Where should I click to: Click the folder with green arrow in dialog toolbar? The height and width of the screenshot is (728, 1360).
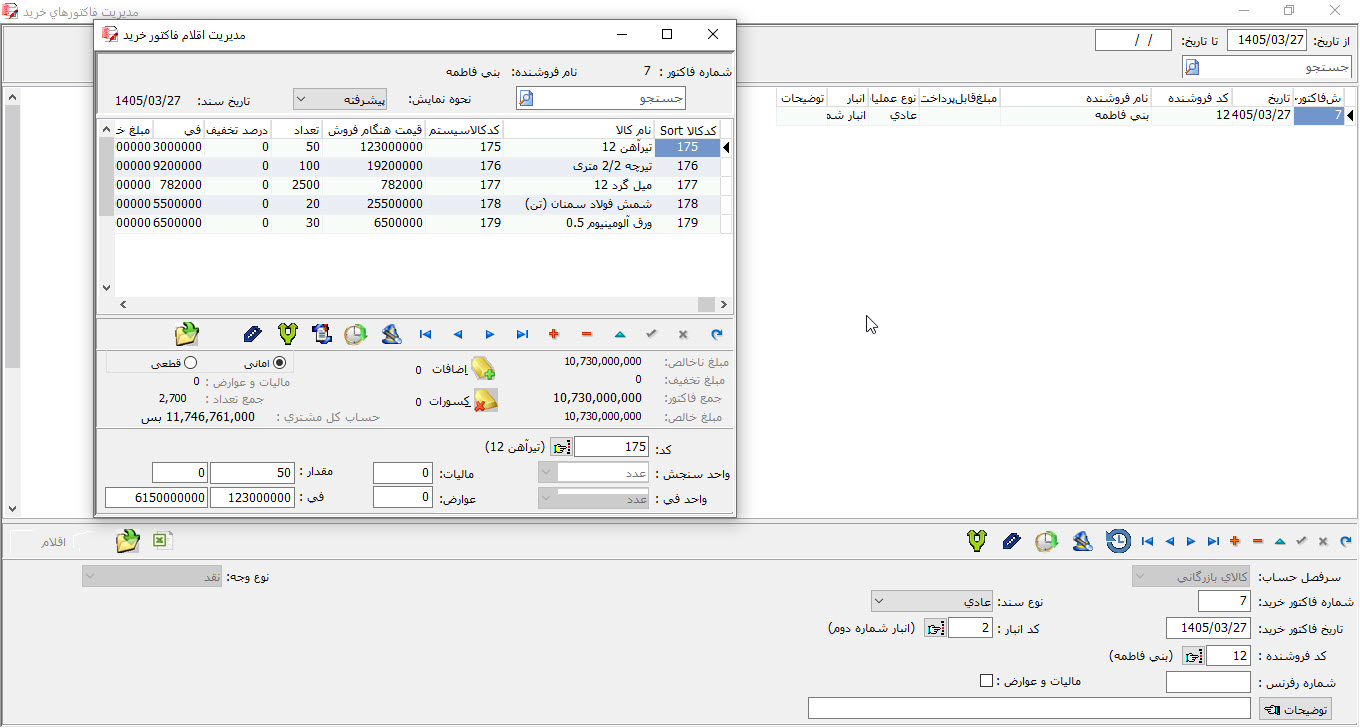point(186,334)
